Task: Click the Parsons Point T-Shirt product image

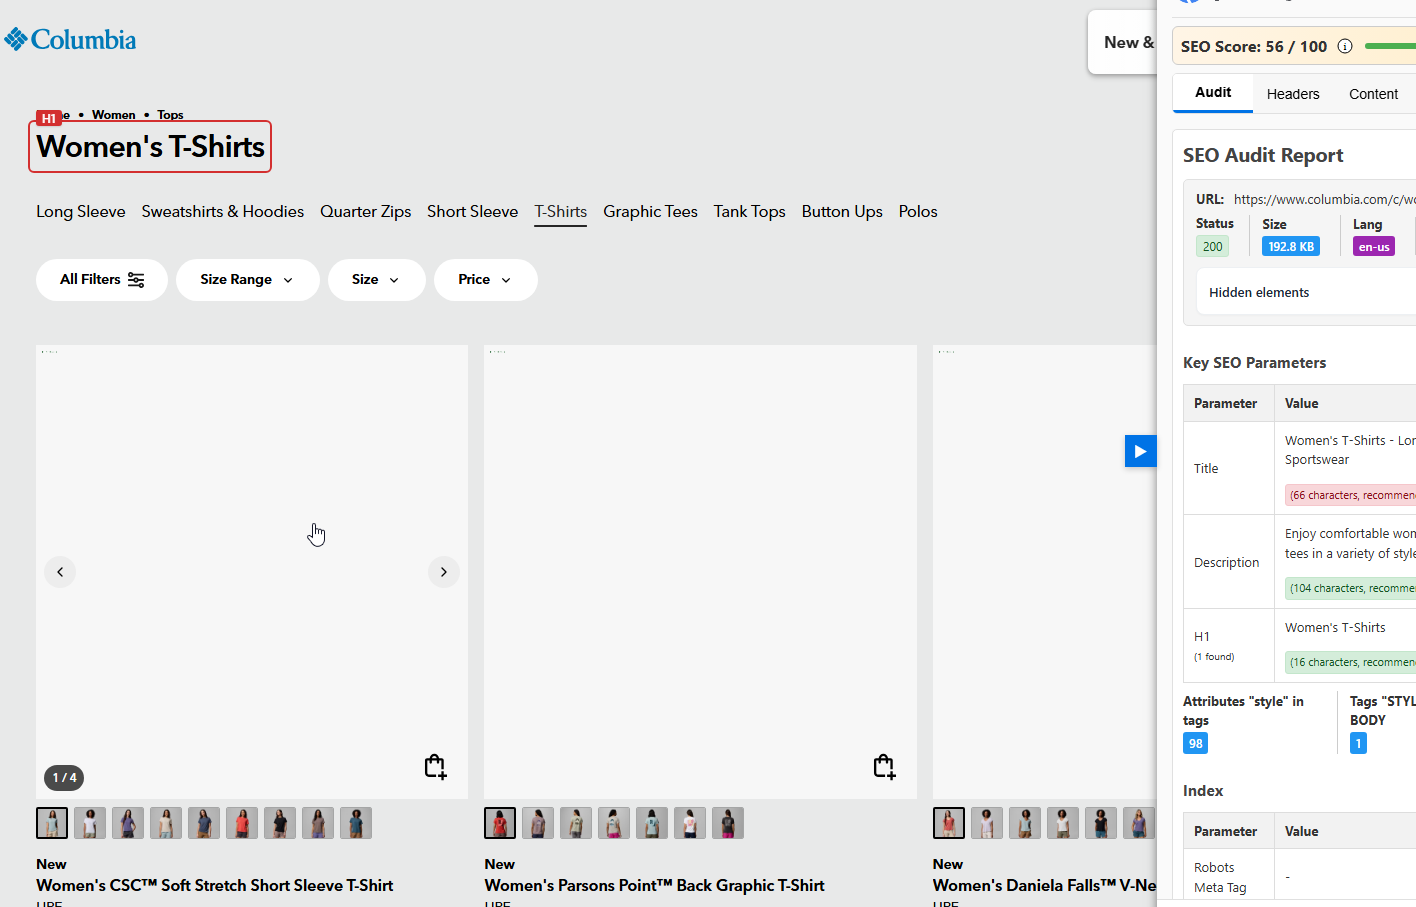Action: (x=700, y=572)
